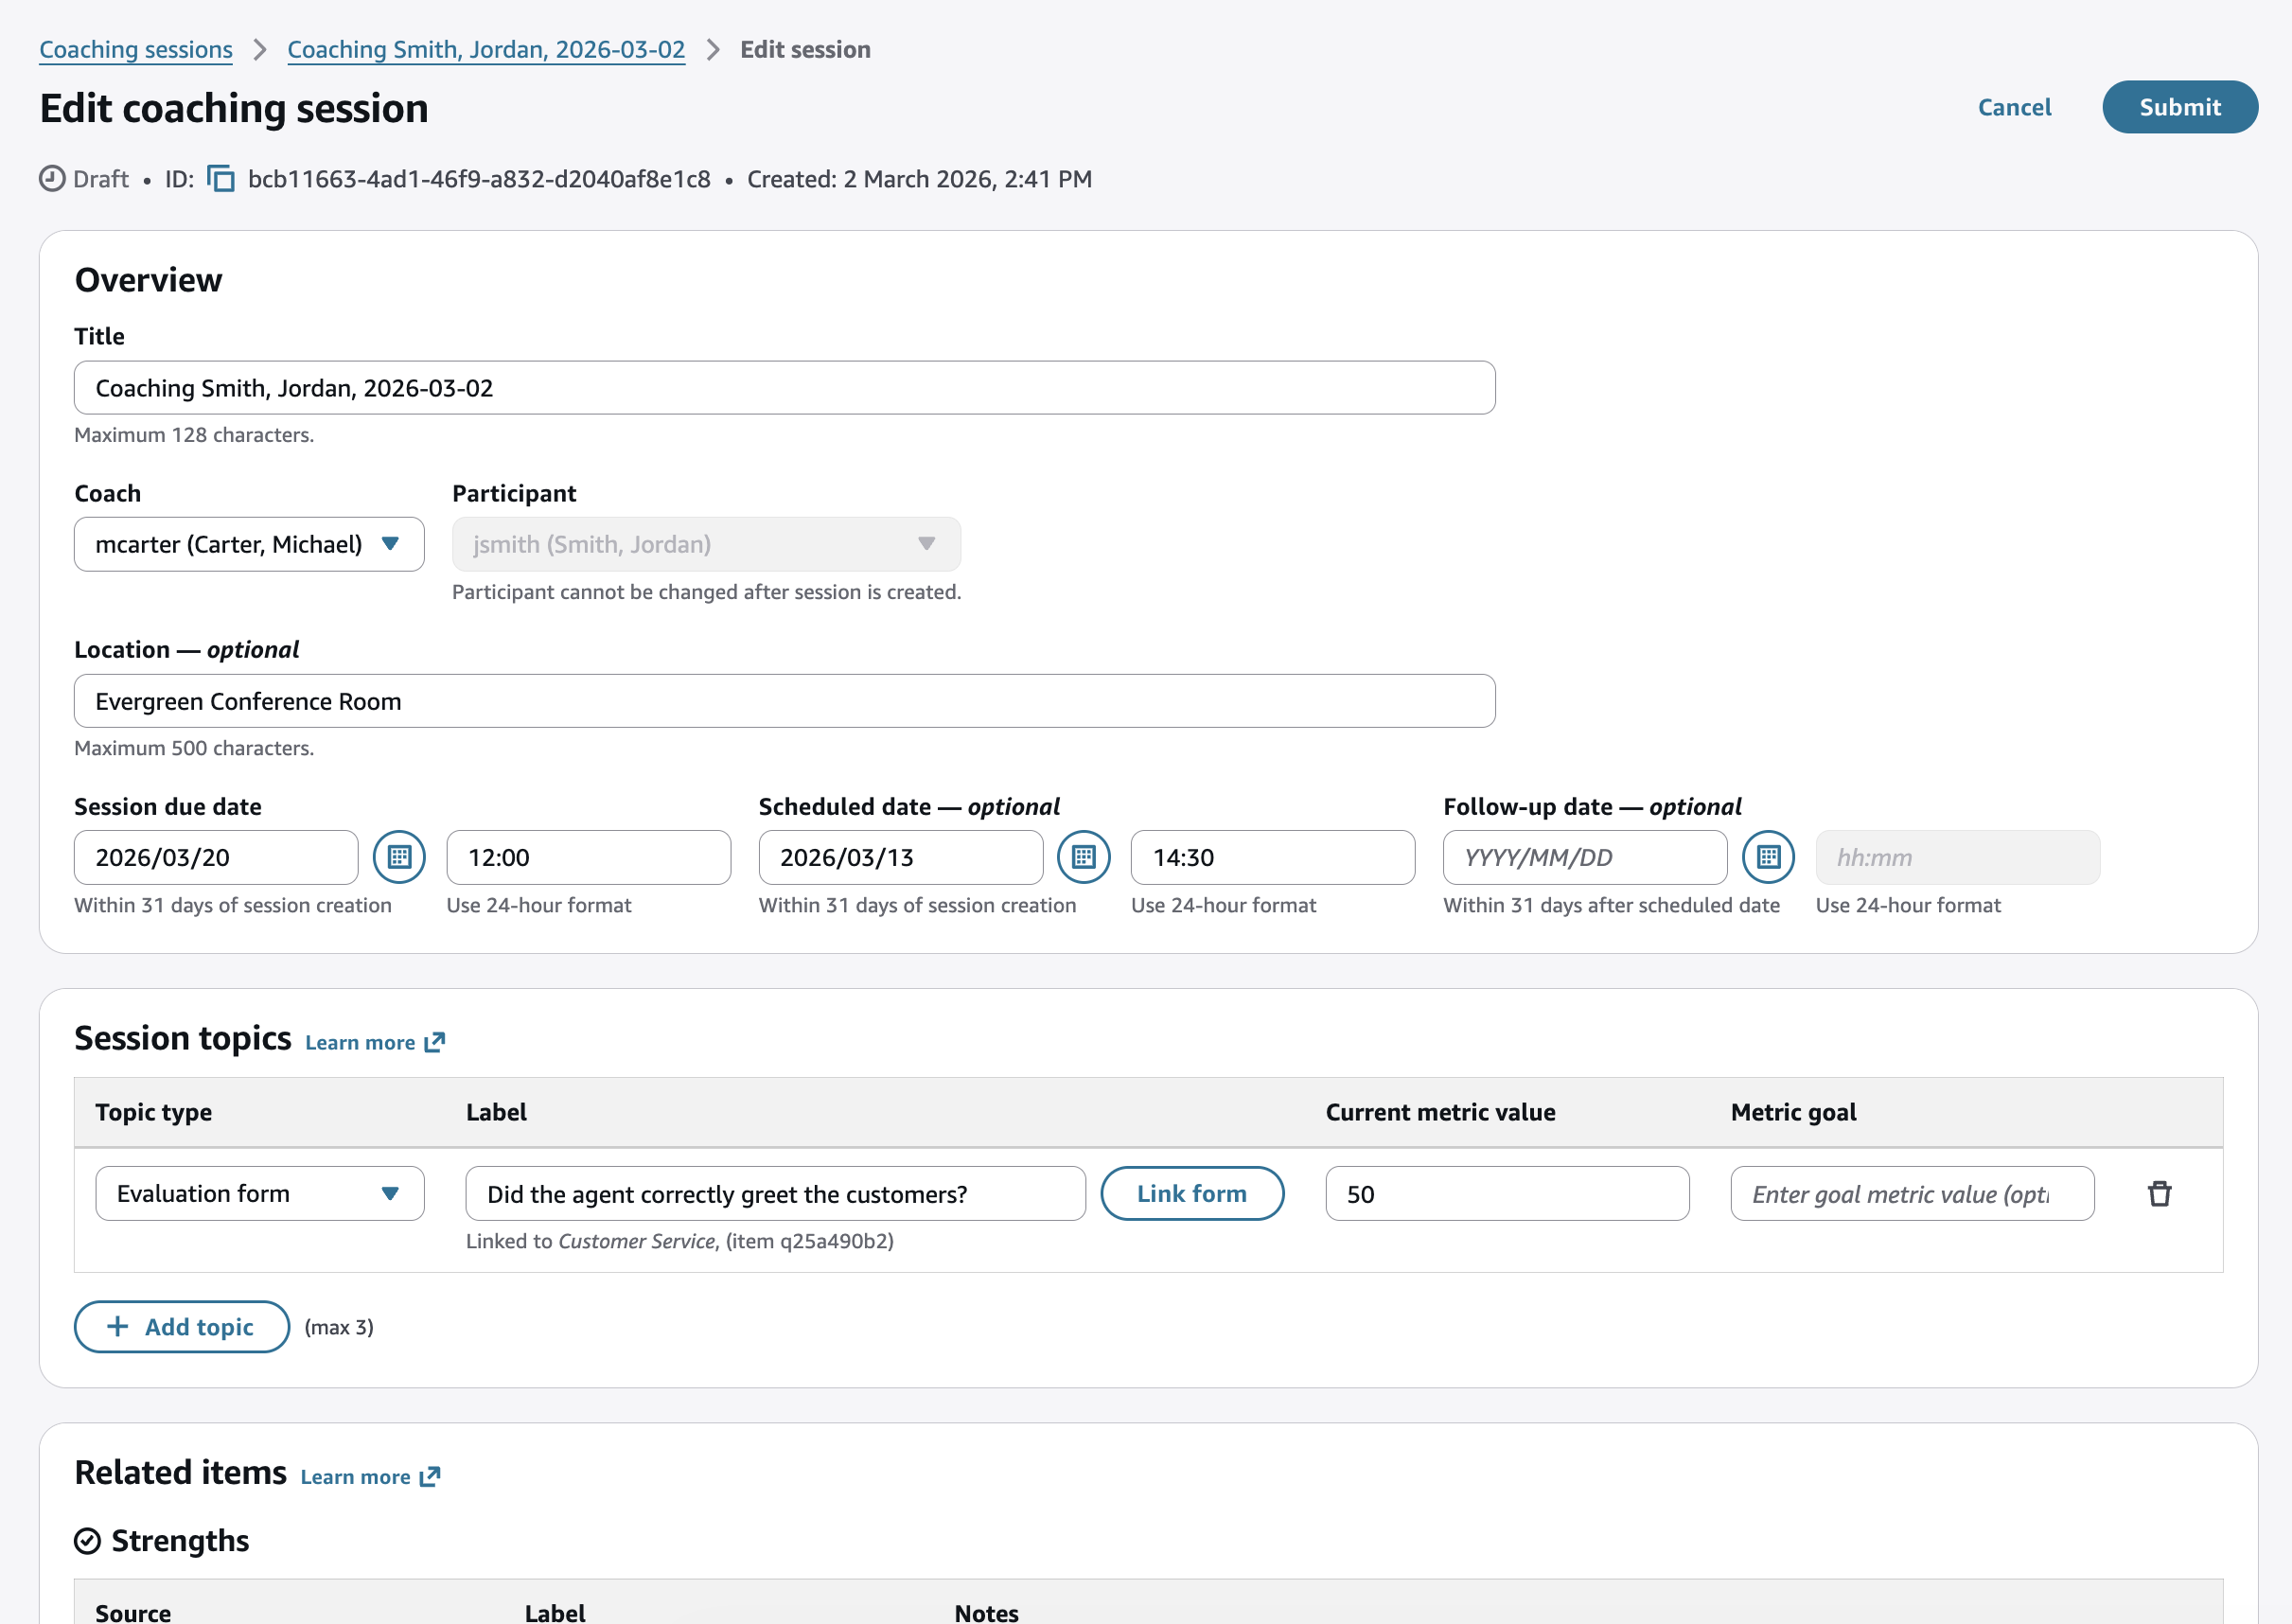The width and height of the screenshot is (2292, 1624).
Task: Enter a goal metric value
Action: pyautogui.click(x=1911, y=1193)
